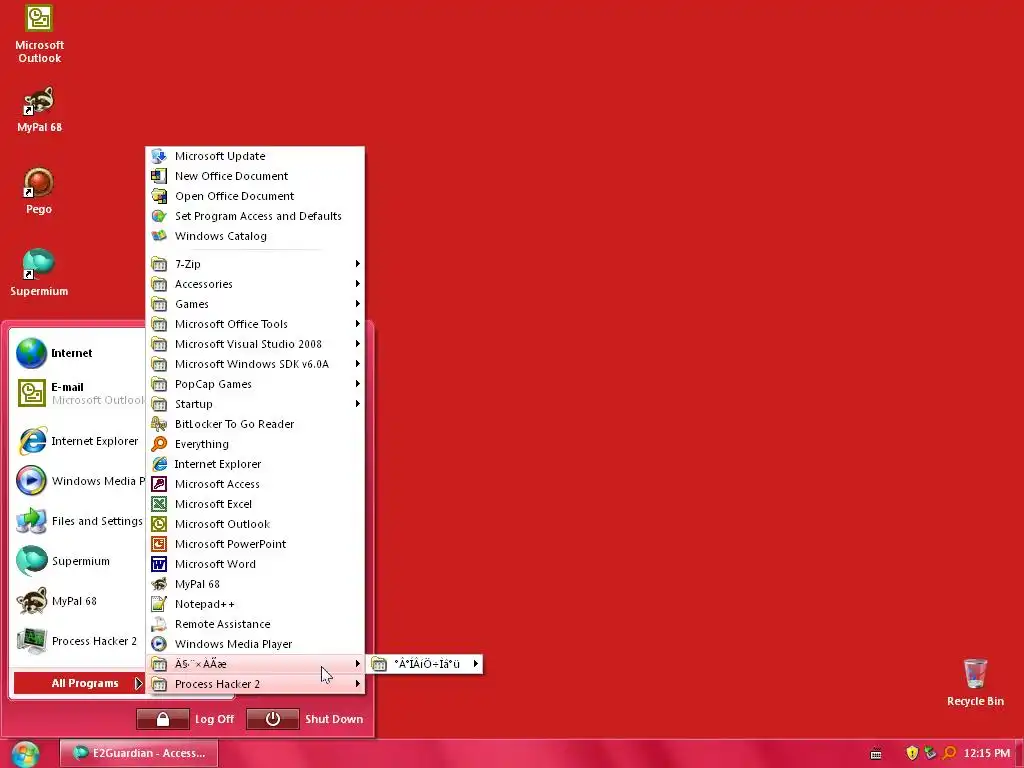This screenshot has height=768, width=1024.
Task: Click the Microsoft PowerPoint icon
Action: (159, 544)
